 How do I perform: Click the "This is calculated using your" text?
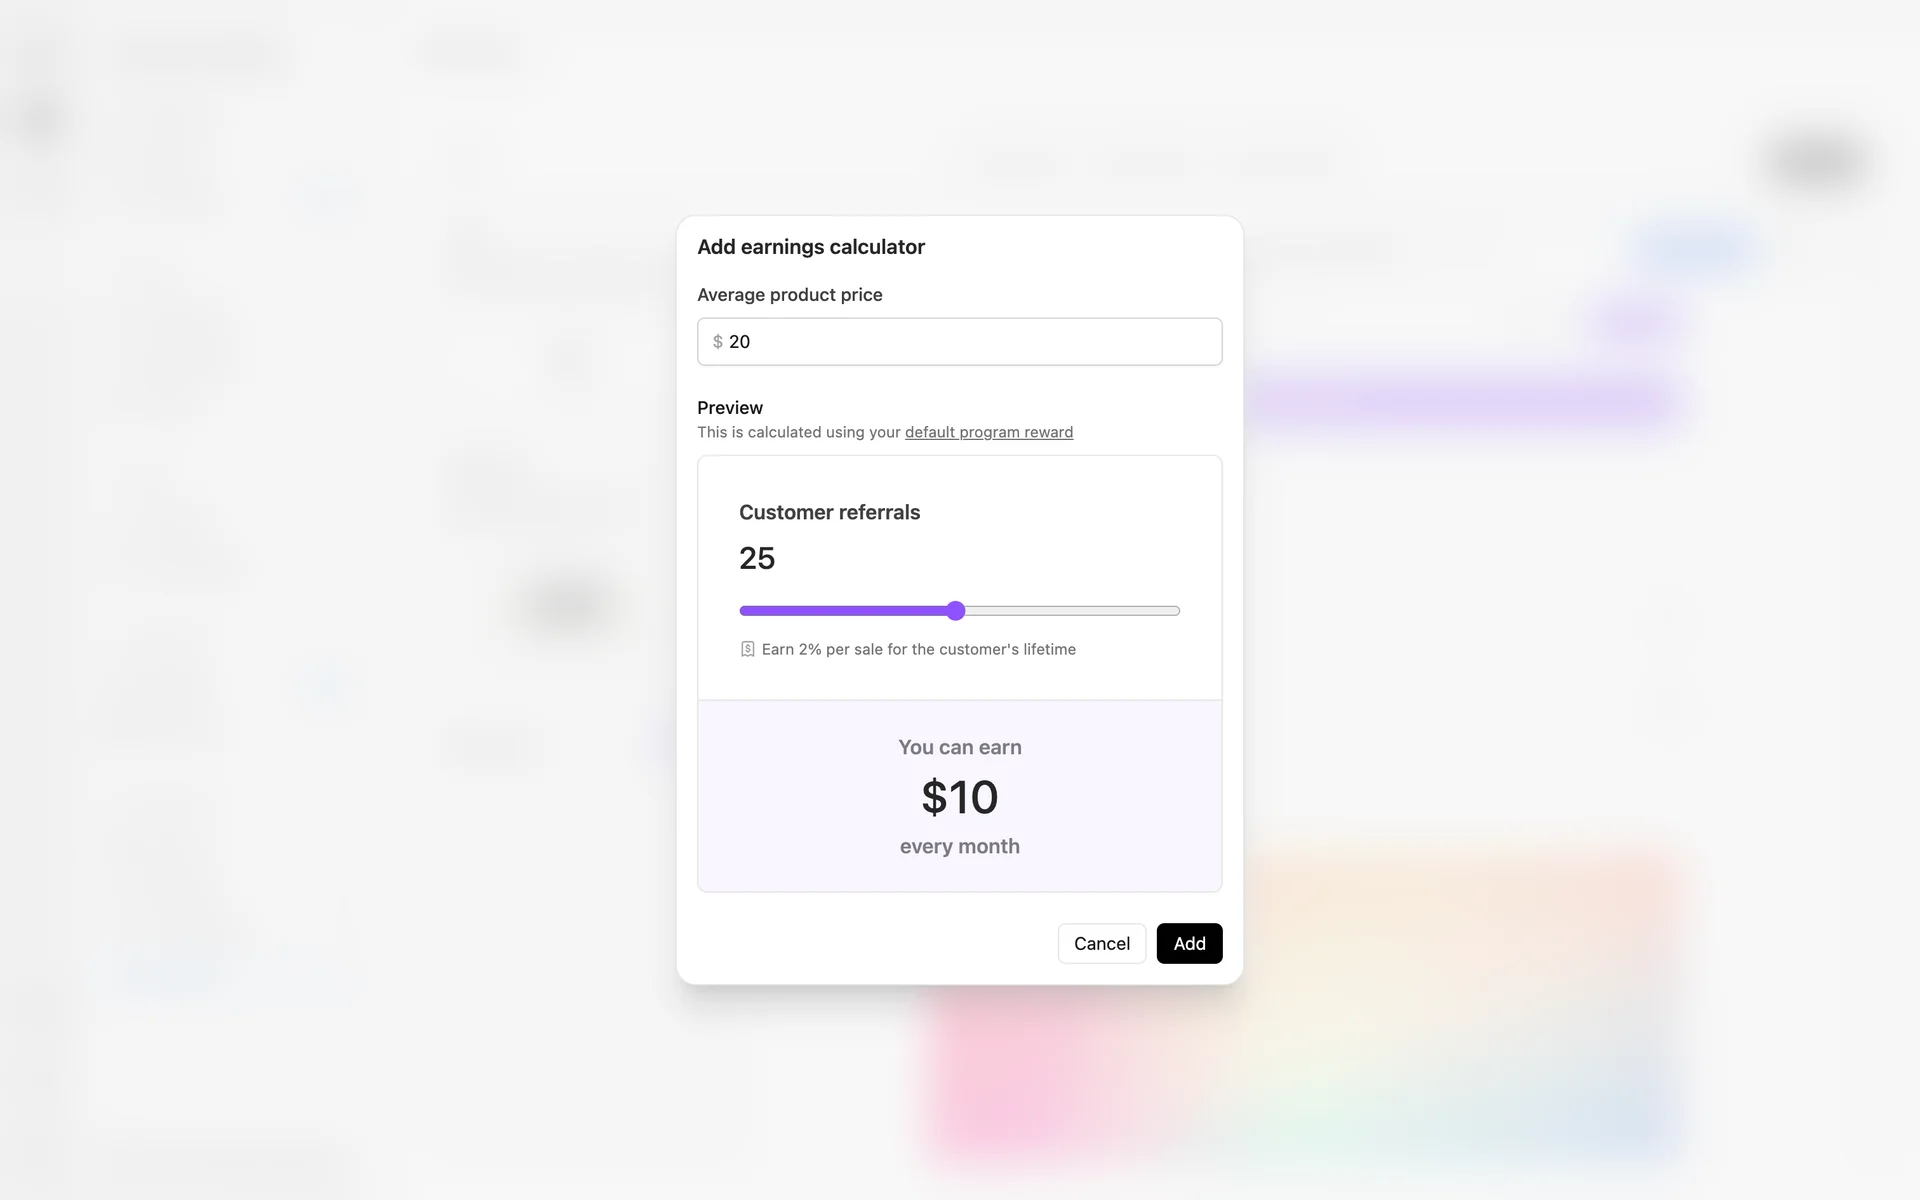click(799, 432)
